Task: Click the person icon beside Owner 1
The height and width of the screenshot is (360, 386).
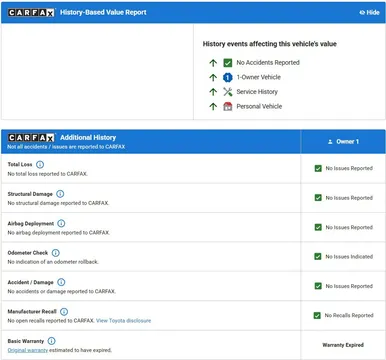Action: pos(330,142)
